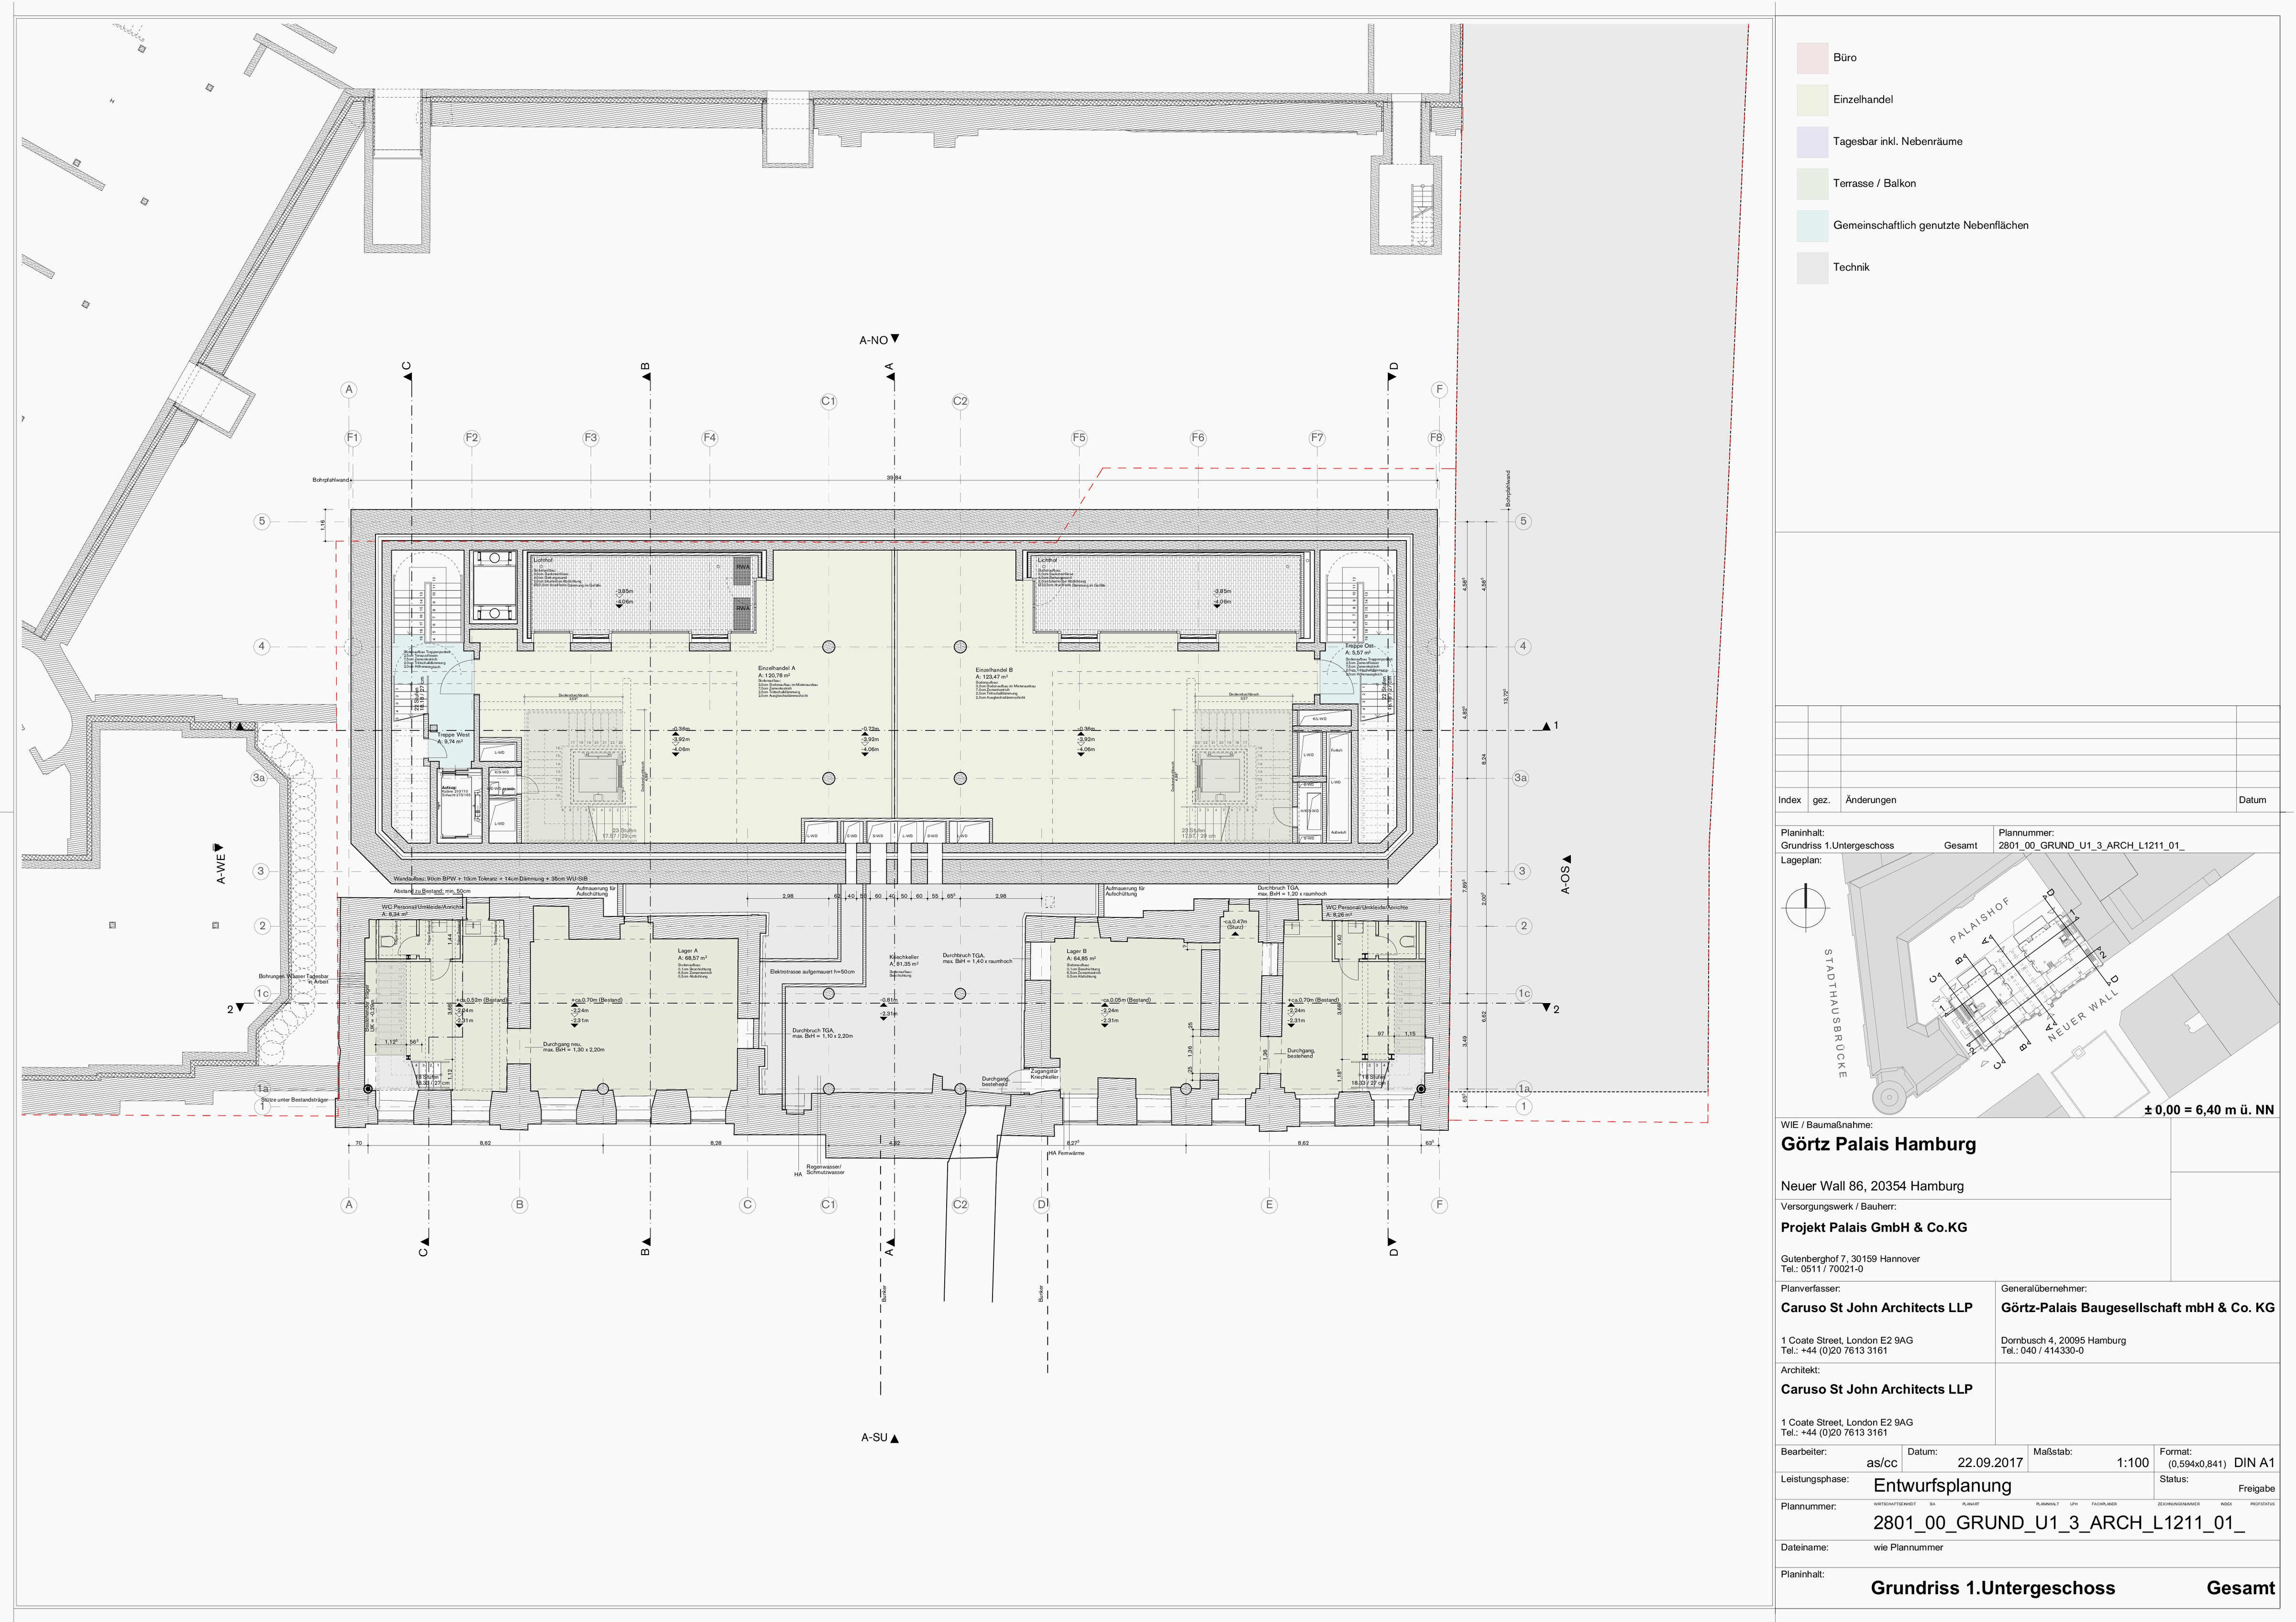Enable the Terrasse / Balkon legend layer
This screenshot has width=2296, height=1622.
click(x=1813, y=184)
